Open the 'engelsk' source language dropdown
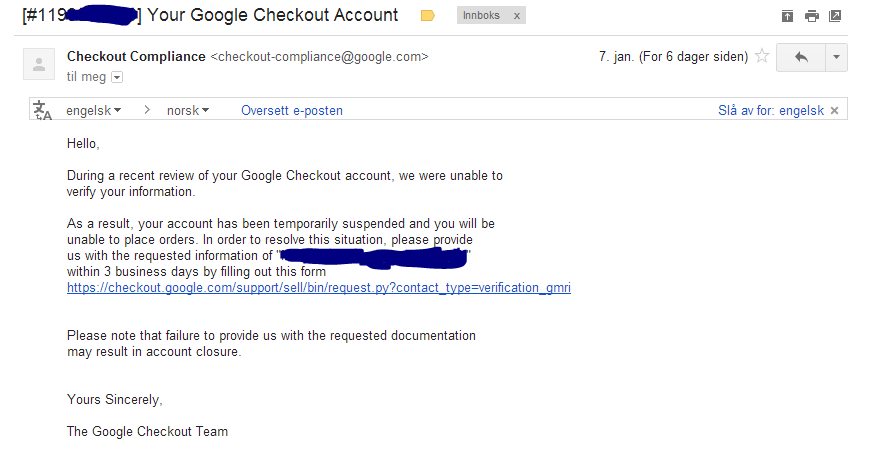This screenshot has width=871, height=463. click(x=93, y=110)
